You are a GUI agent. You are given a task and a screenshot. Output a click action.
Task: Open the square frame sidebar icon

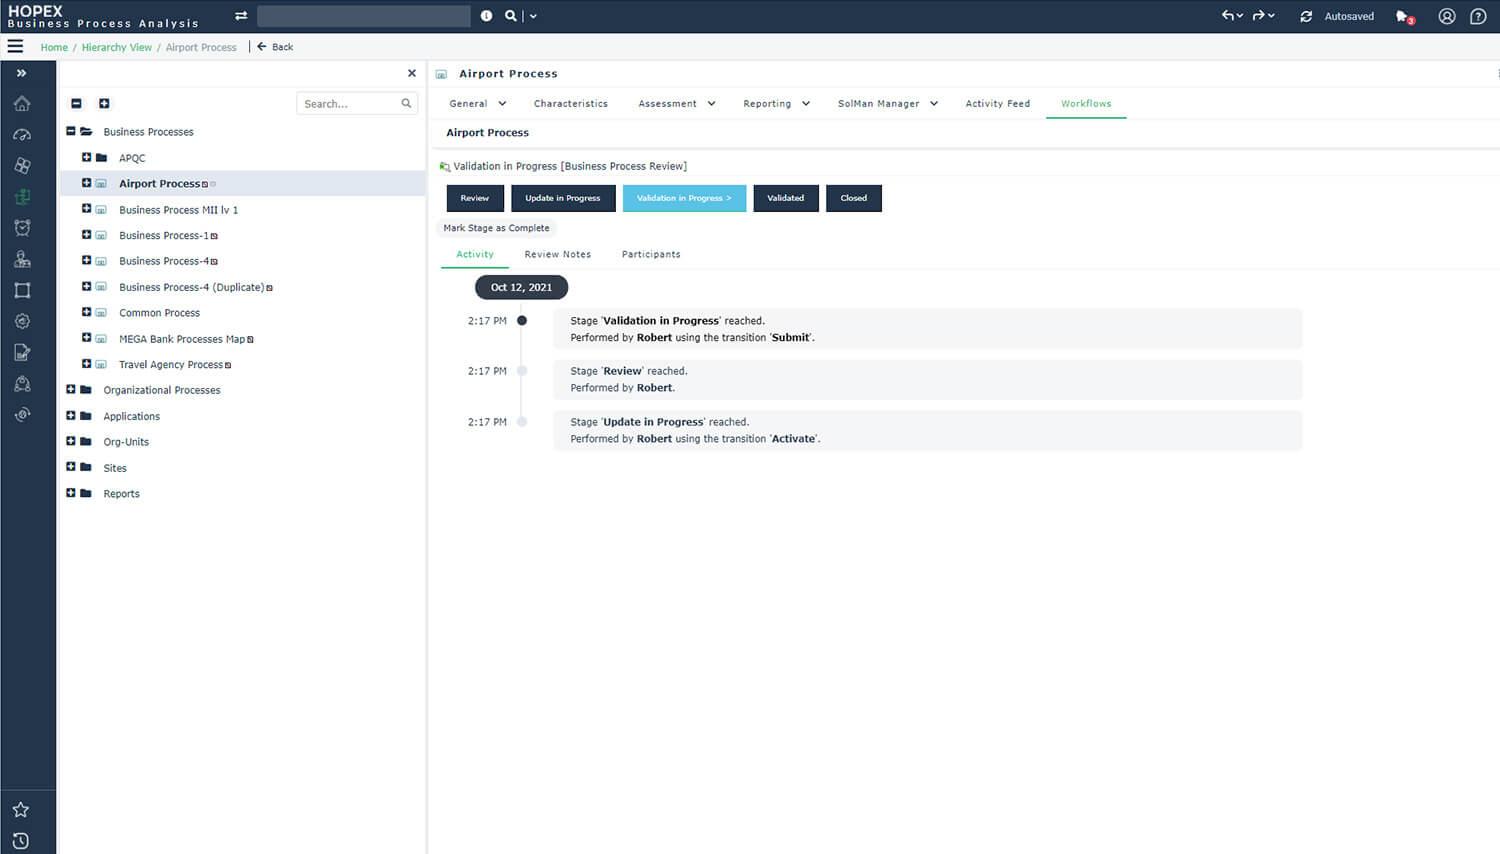(x=22, y=290)
